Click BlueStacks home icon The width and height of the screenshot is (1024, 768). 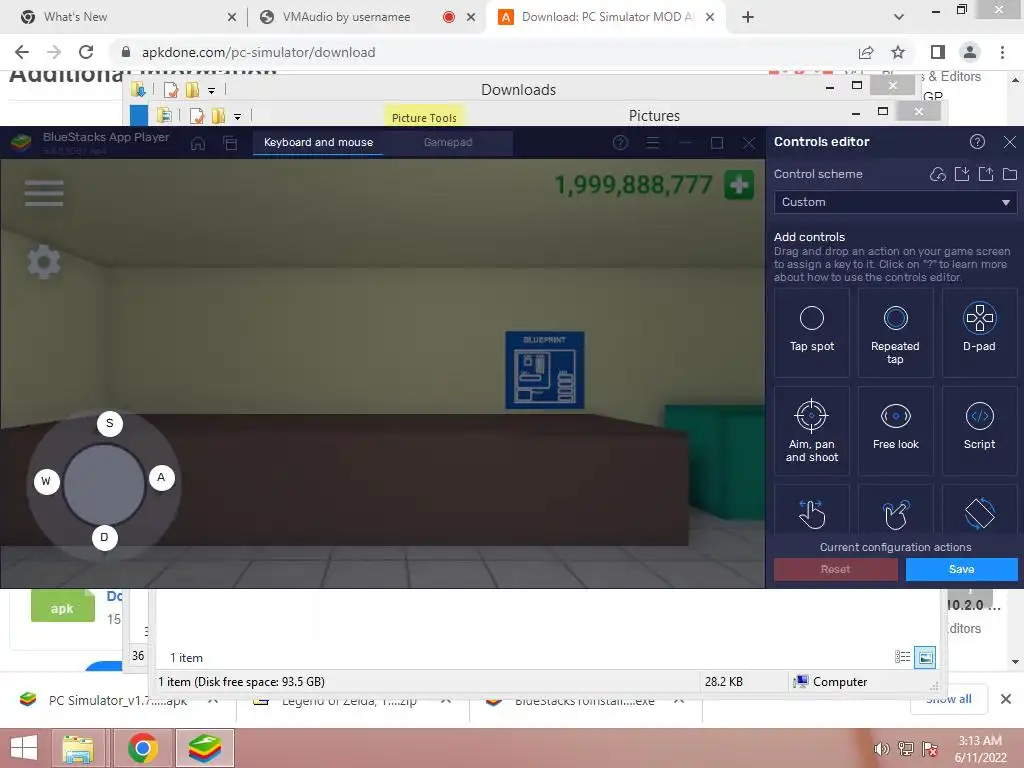tap(198, 142)
